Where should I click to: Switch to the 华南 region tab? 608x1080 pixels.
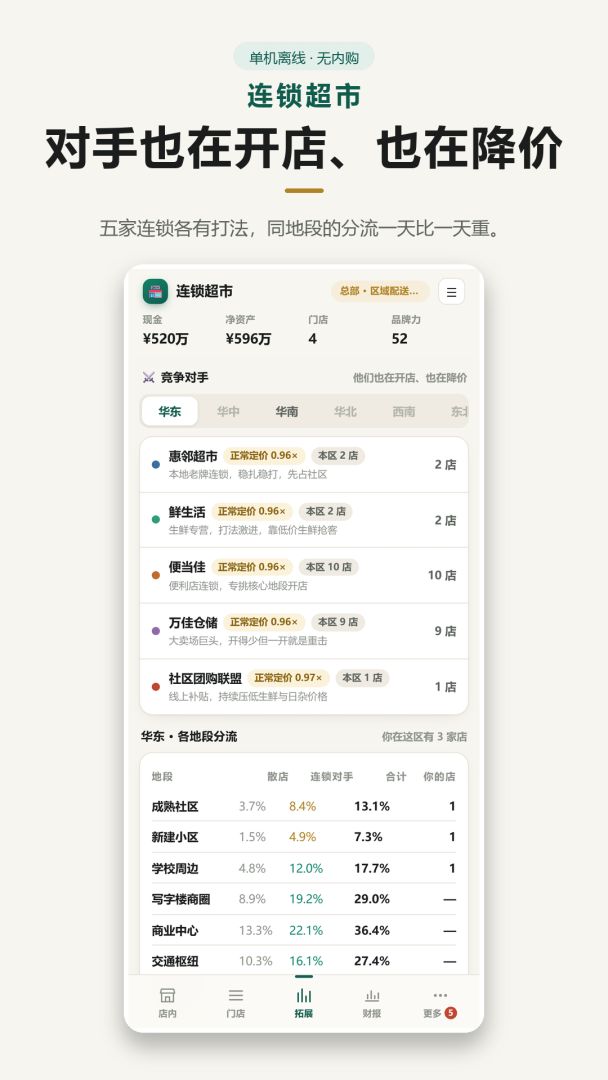point(286,411)
